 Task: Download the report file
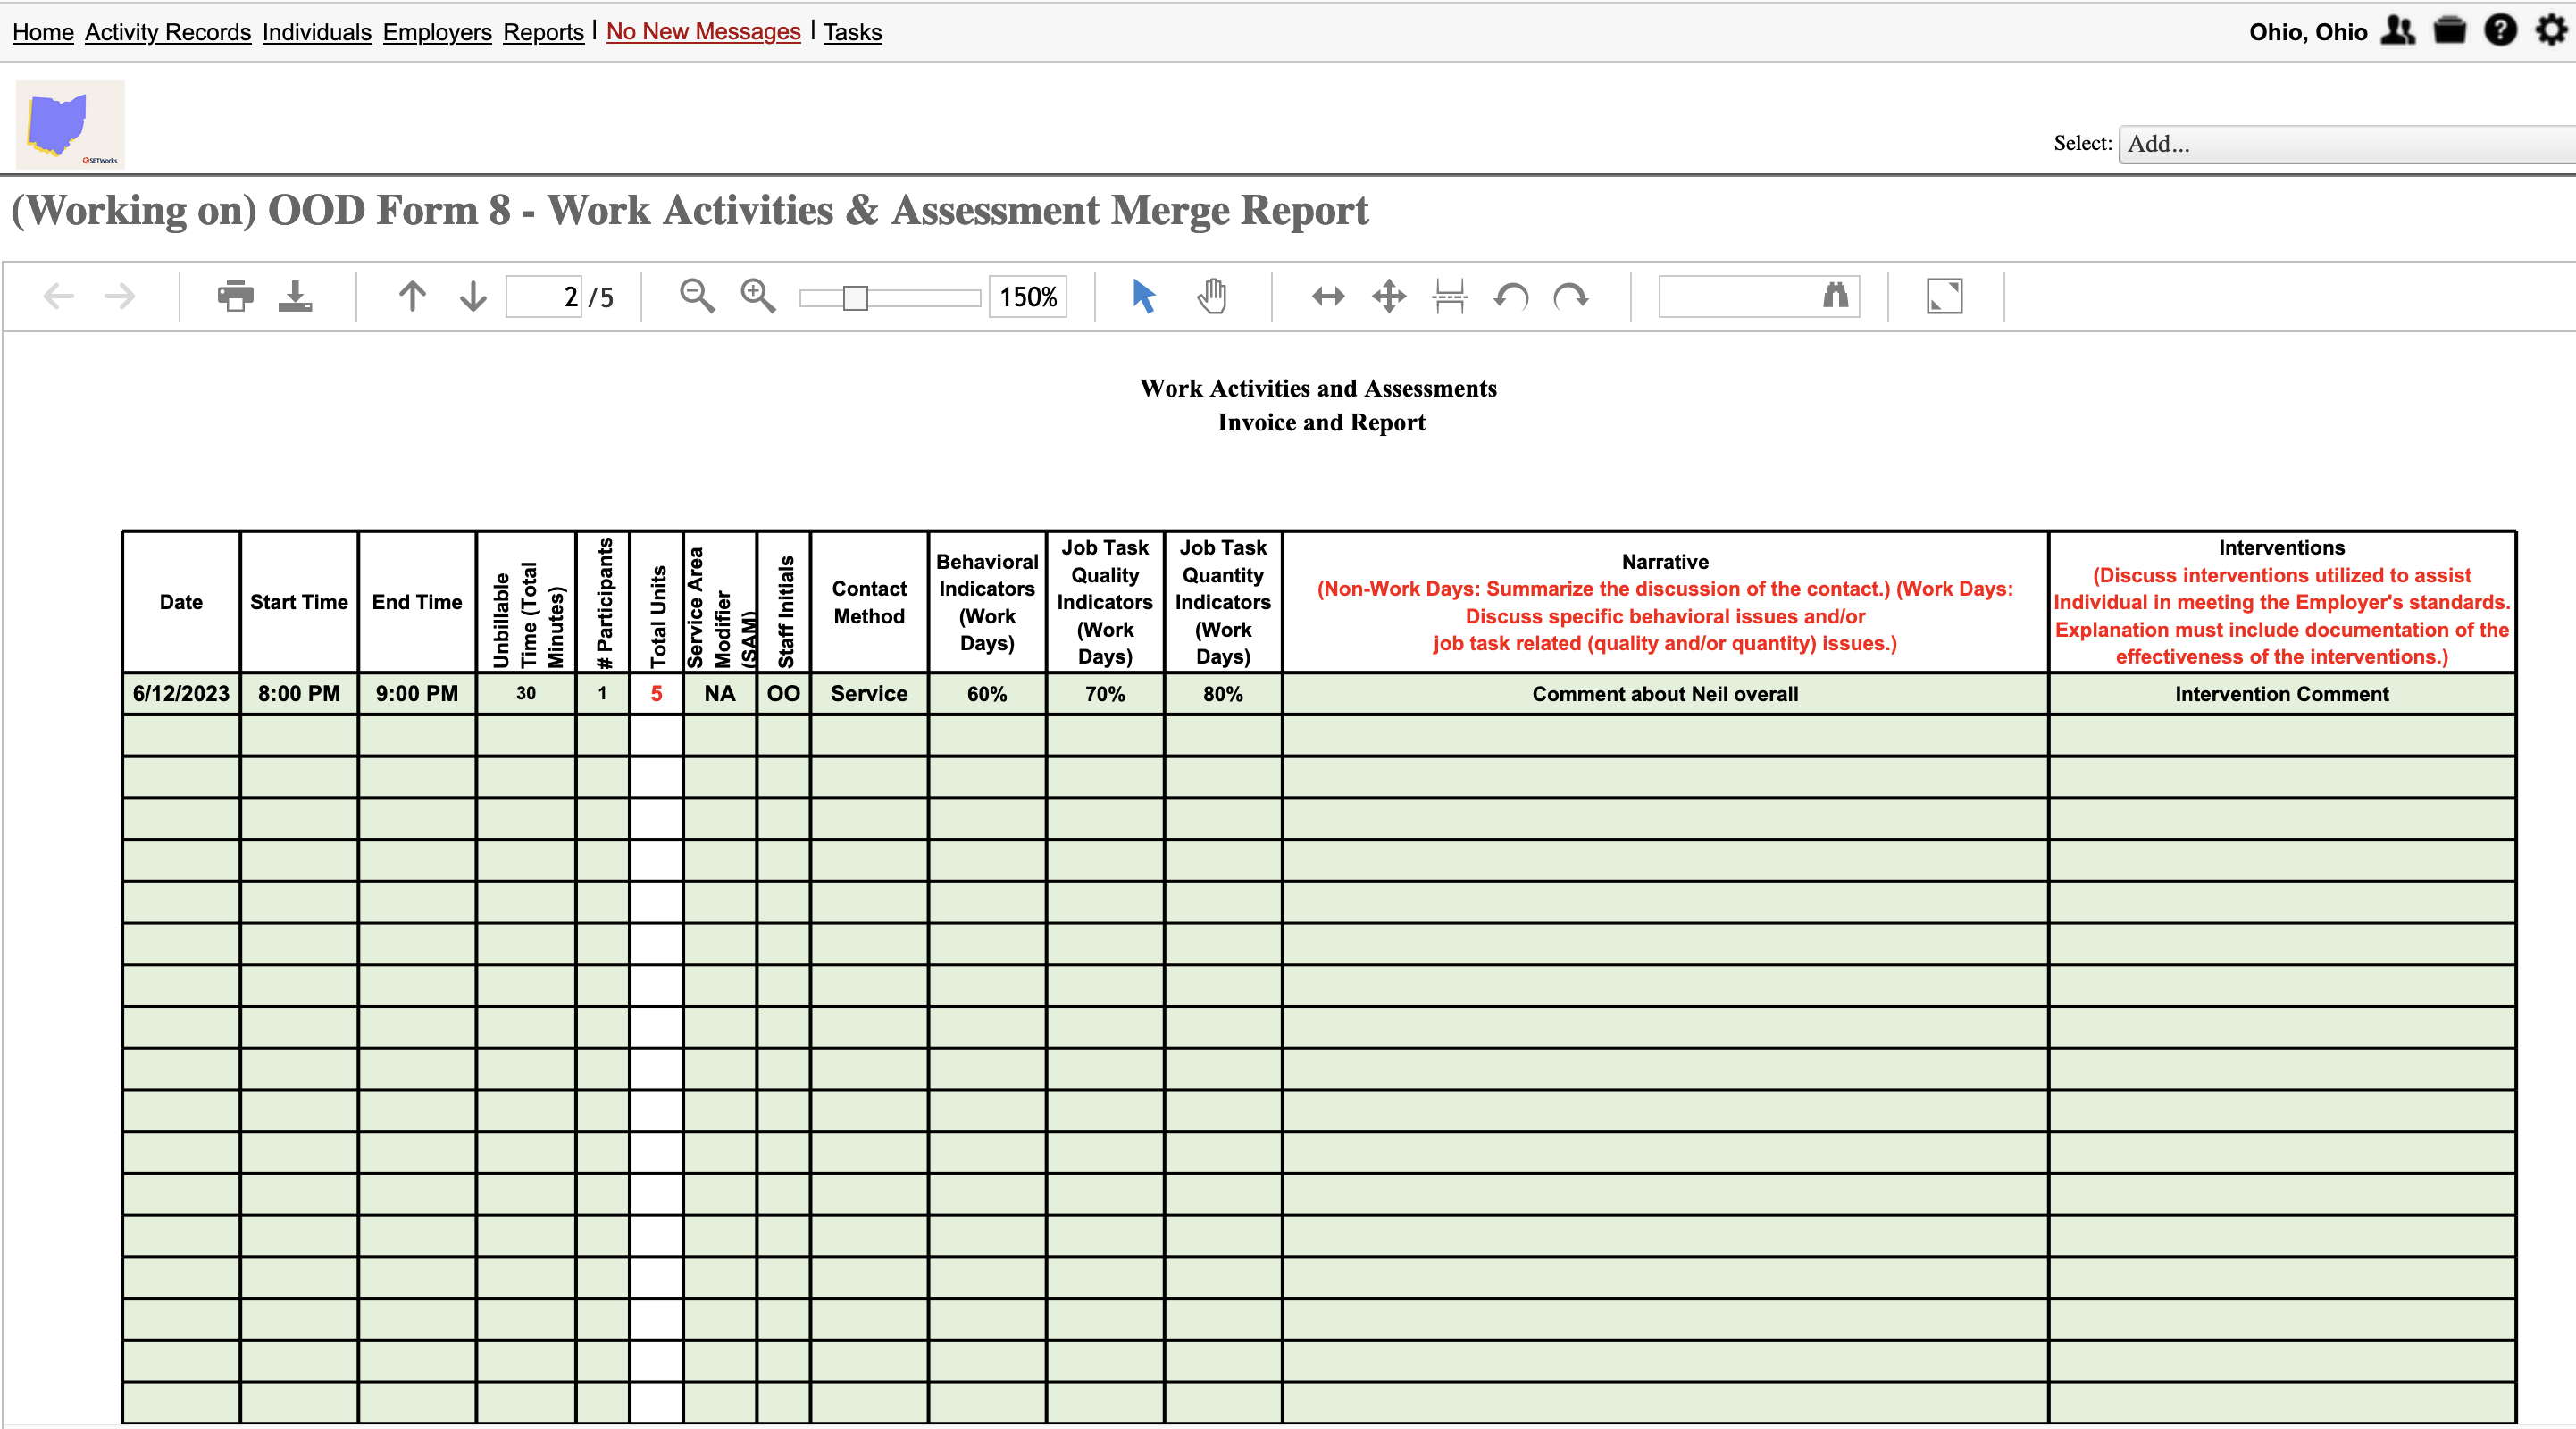295,296
